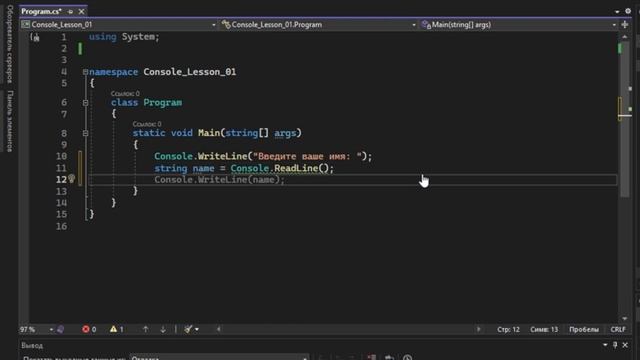Click the Console.WriteLine(name); line

tap(219, 180)
